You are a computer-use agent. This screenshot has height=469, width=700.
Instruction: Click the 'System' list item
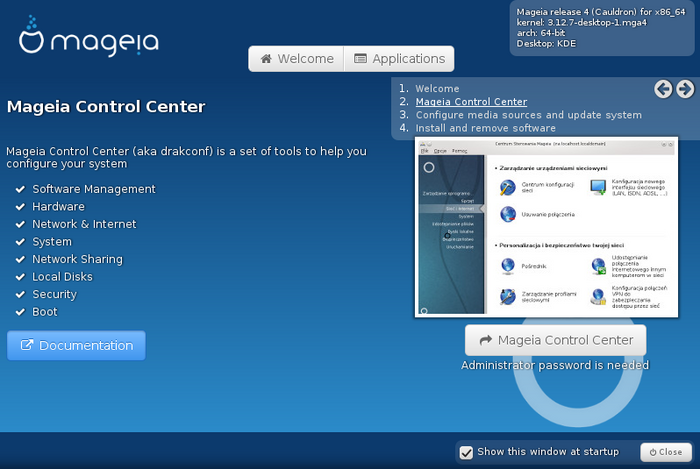coord(52,242)
